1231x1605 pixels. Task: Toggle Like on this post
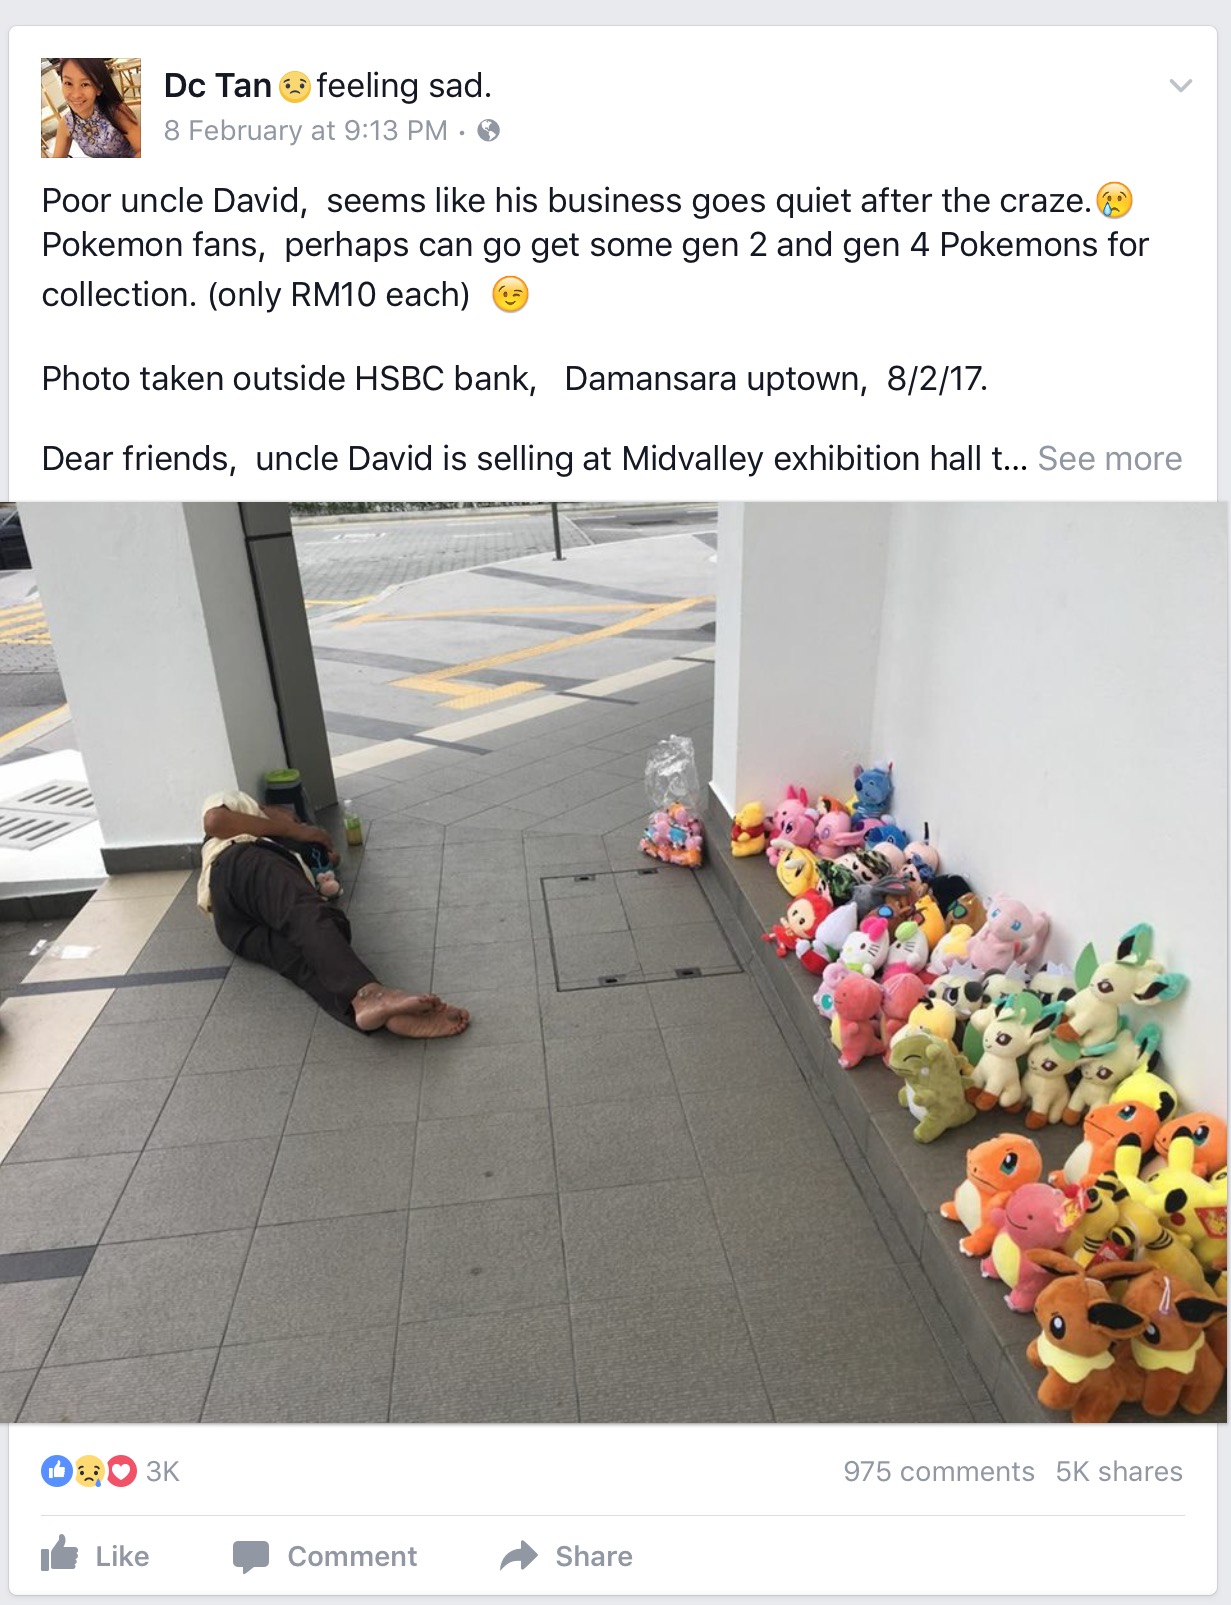[96, 1556]
